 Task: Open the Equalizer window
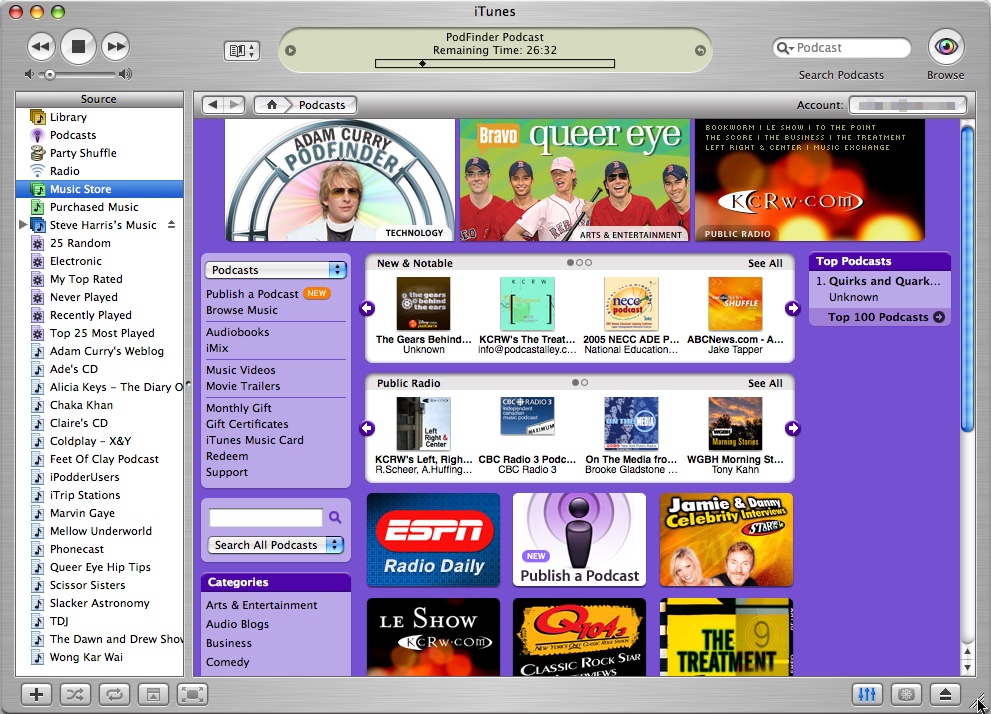[866, 694]
